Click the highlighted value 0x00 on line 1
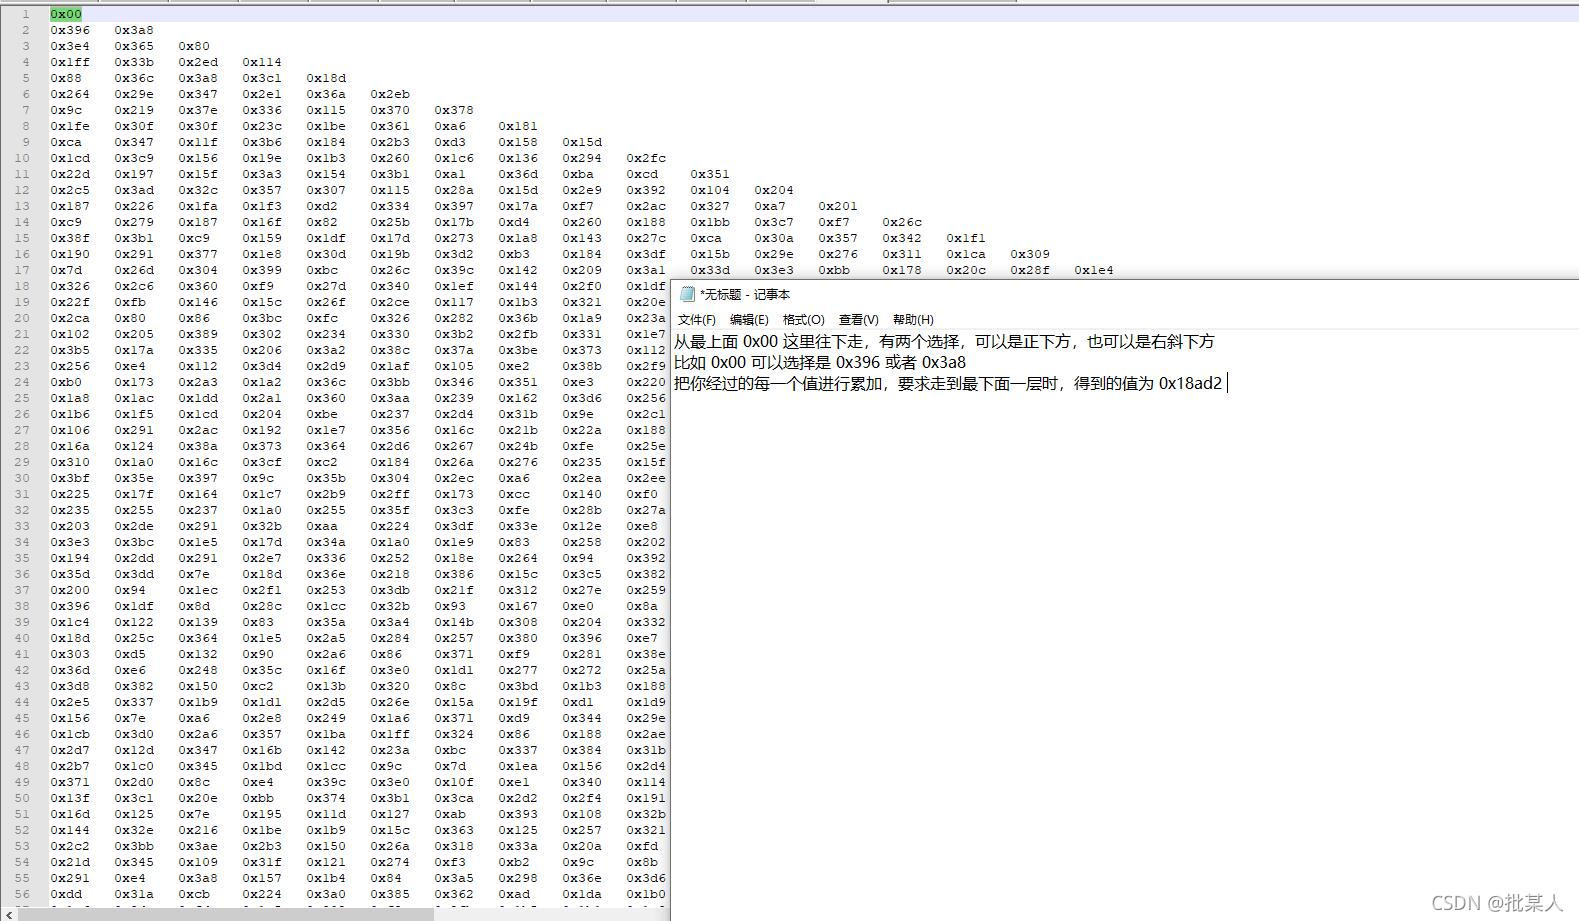Image resolution: width=1579 pixels, height=921 pixels. tap(66, 14)
